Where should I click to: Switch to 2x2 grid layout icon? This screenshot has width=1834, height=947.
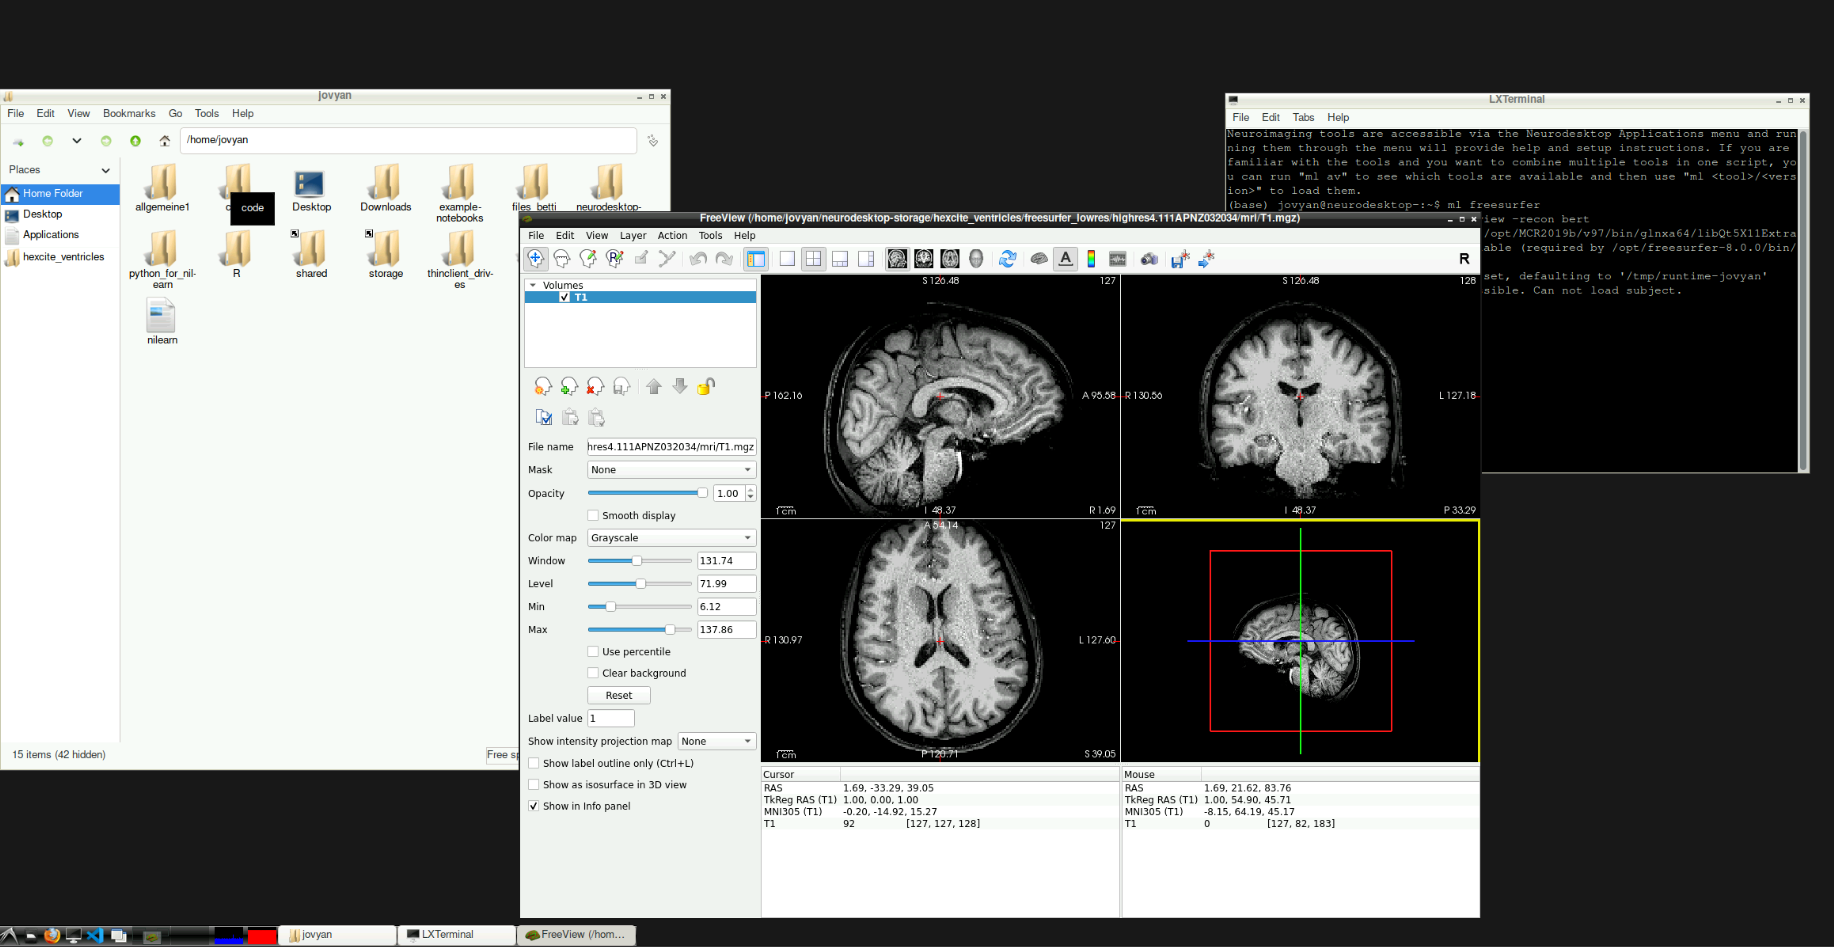tap(814, 259)
